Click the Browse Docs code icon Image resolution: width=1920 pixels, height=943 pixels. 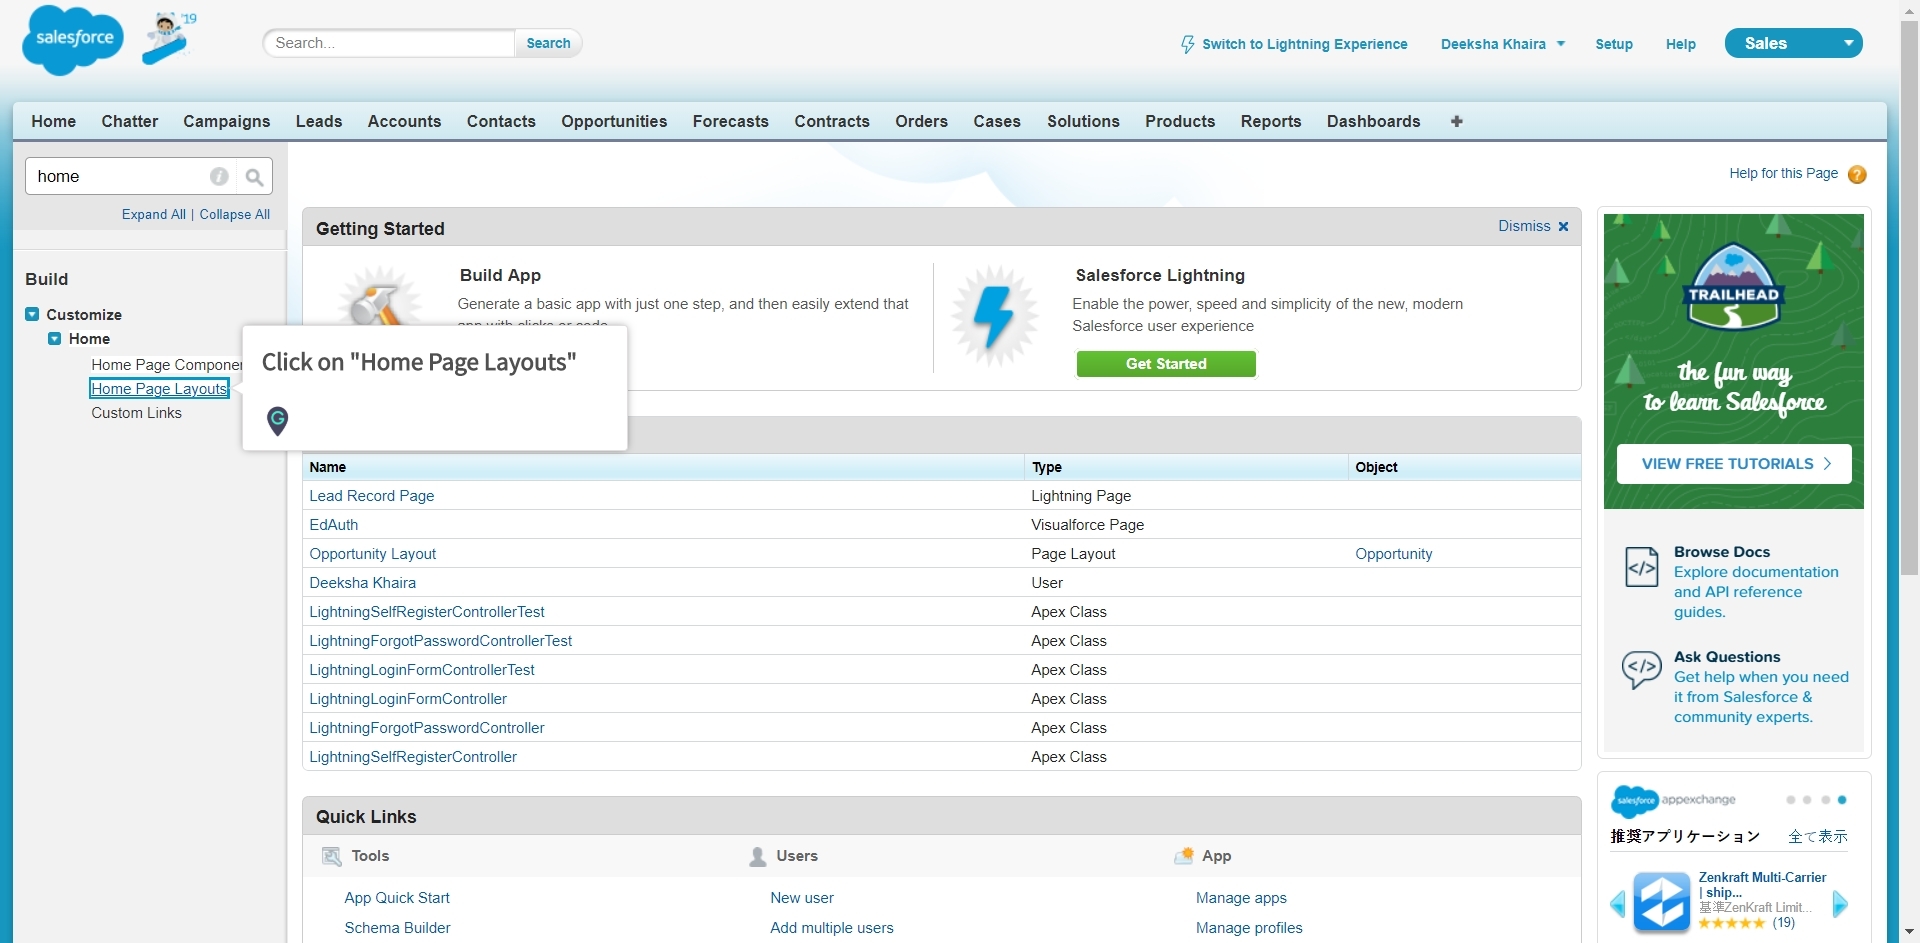(1641, 567)
